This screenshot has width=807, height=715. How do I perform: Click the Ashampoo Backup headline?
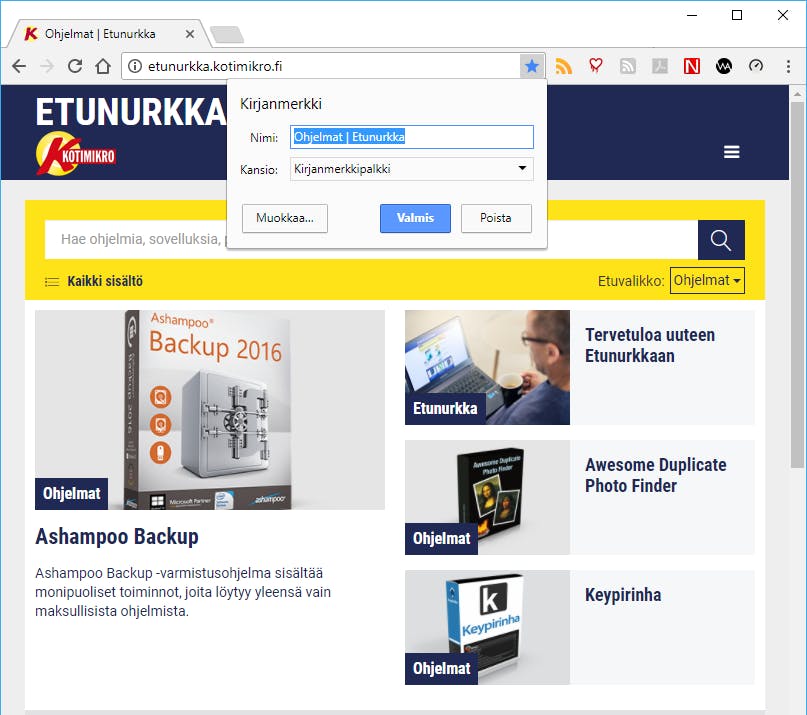coord(117,536)
